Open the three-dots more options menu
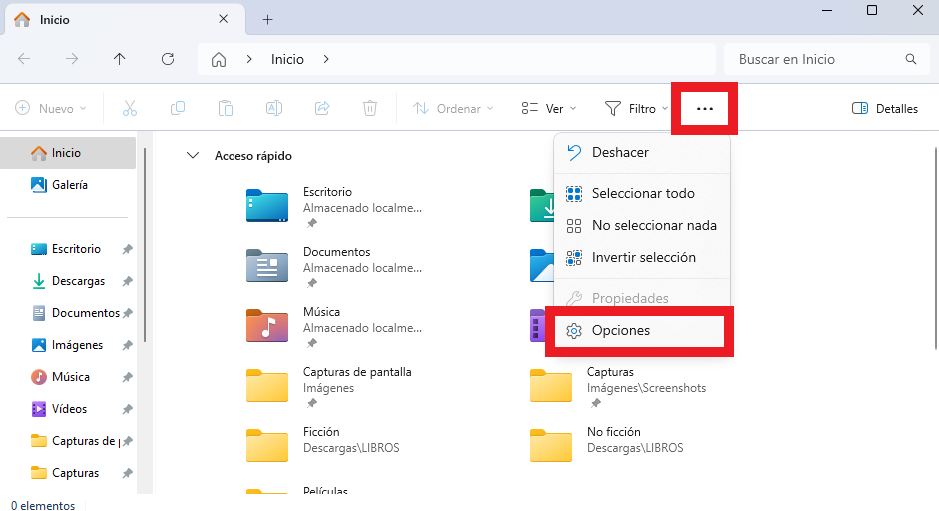 coord(705,108)
